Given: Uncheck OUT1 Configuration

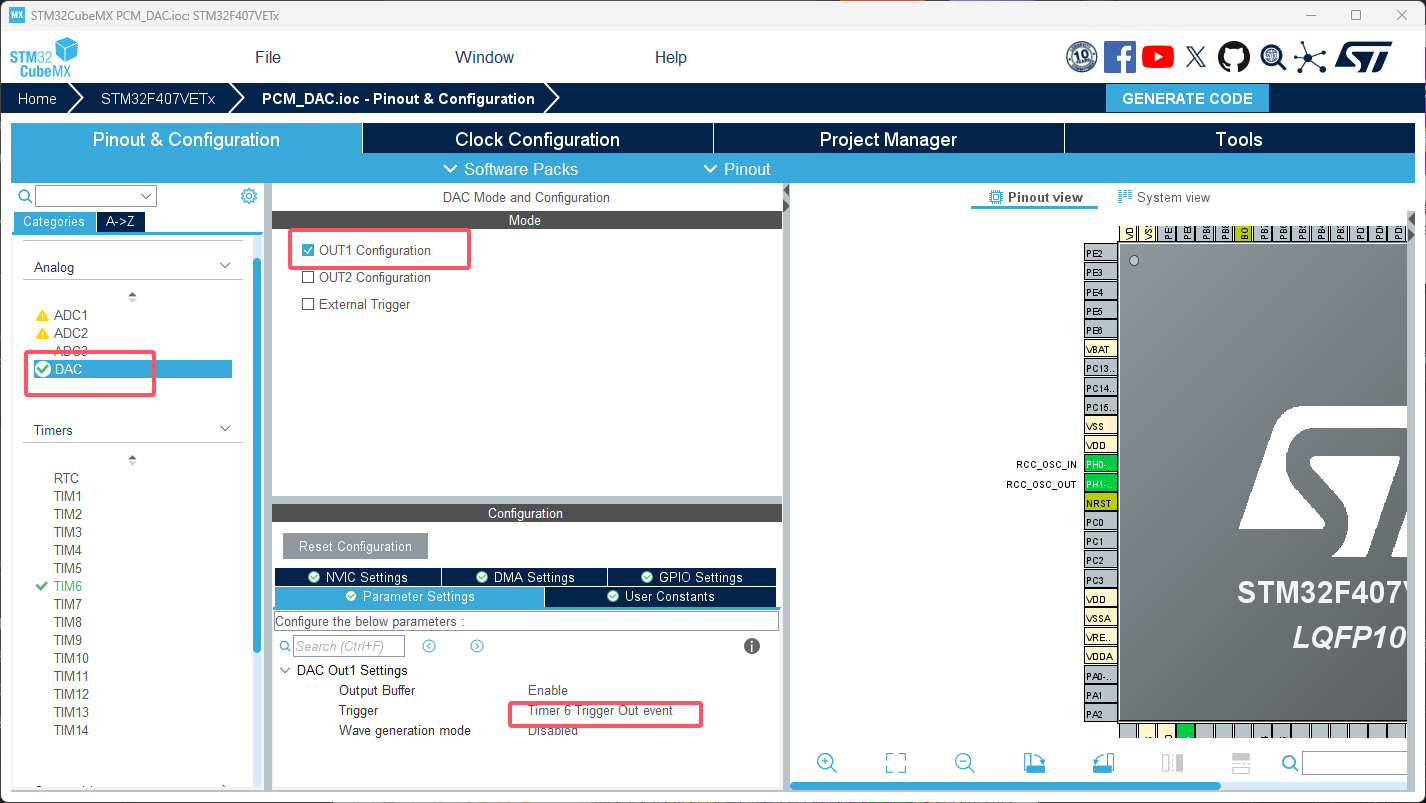Looking at the screenshot, I should tap(308, 250).
